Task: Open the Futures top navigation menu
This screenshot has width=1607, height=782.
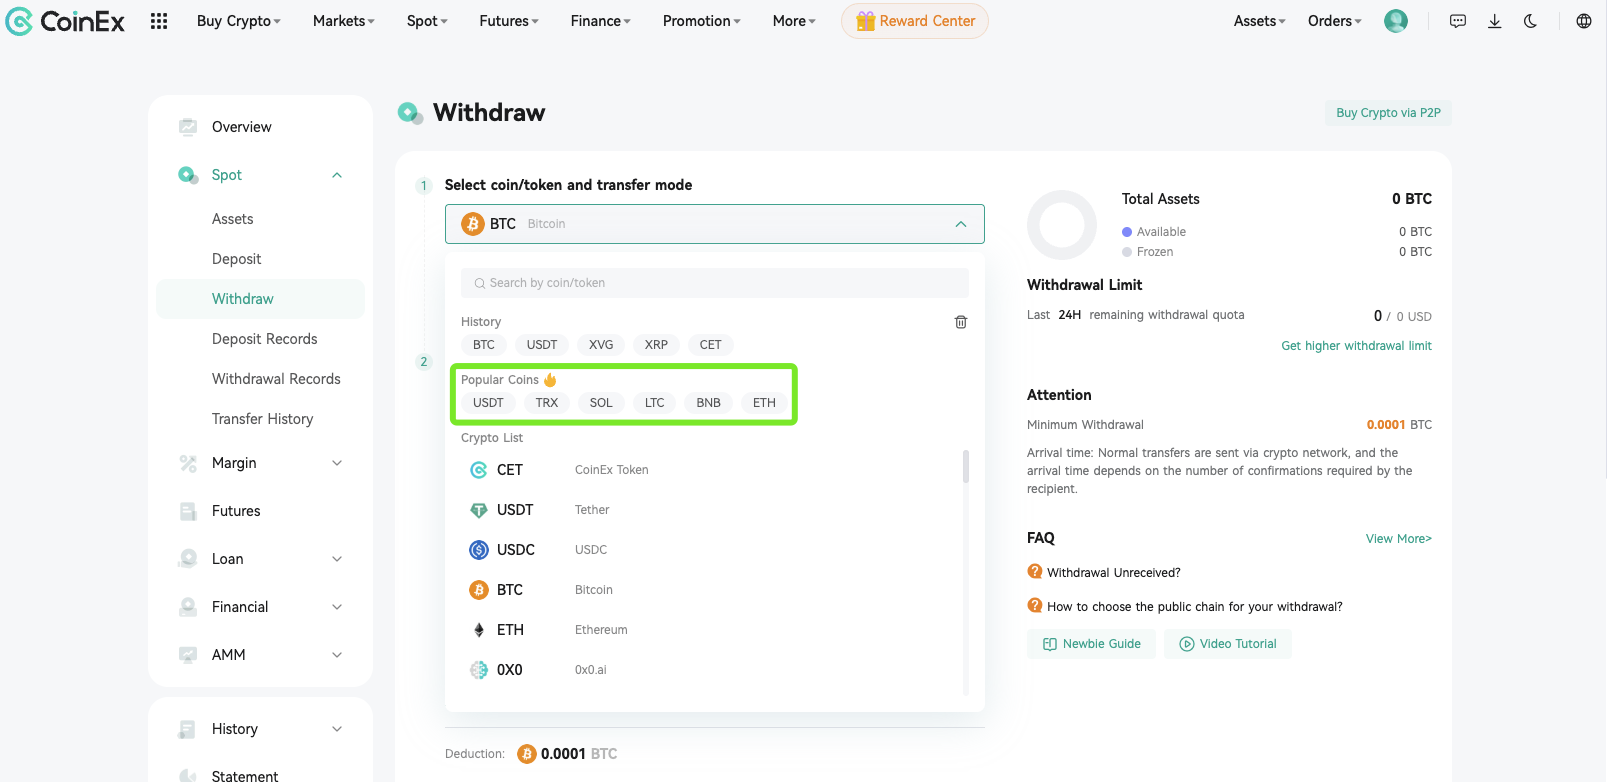Action: pos(508,21)
